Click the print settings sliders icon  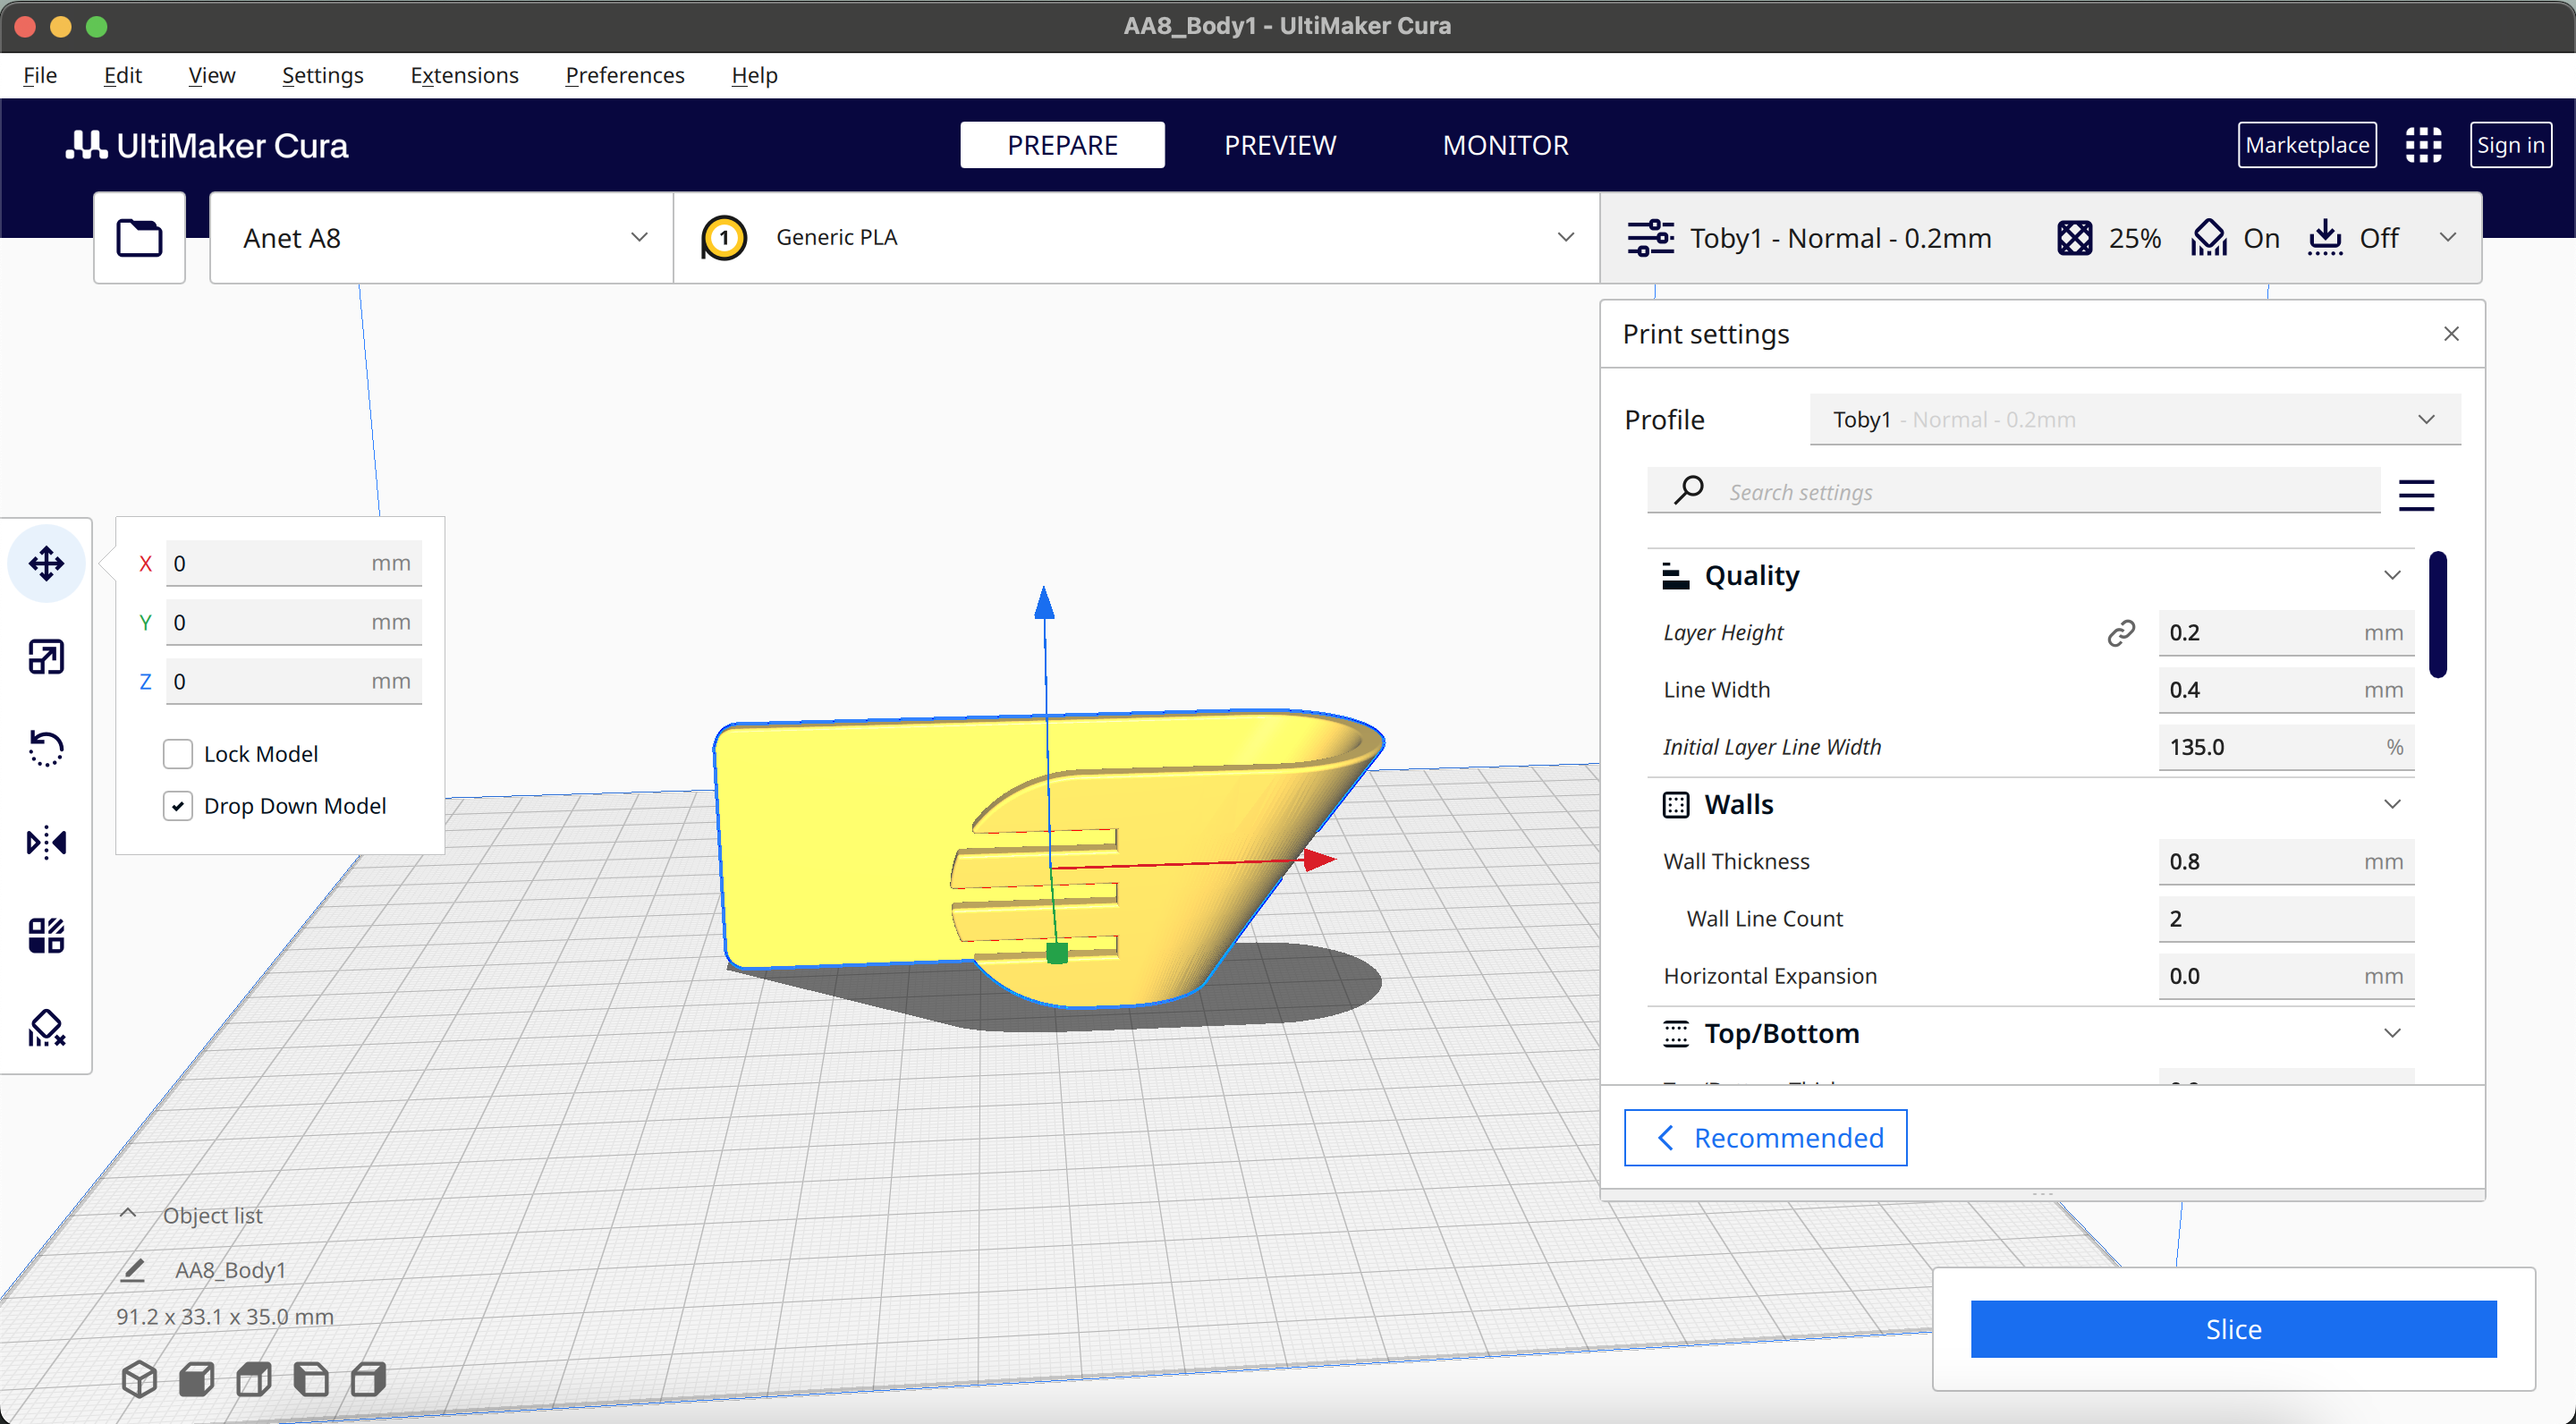1650,238
